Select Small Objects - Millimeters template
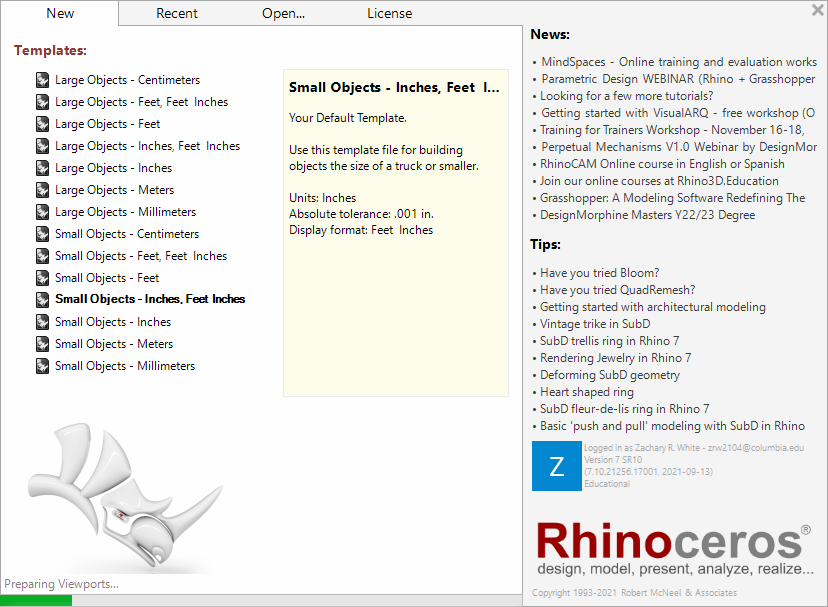The height and width of the screenshot is (607, 828). tap(125, 366)
